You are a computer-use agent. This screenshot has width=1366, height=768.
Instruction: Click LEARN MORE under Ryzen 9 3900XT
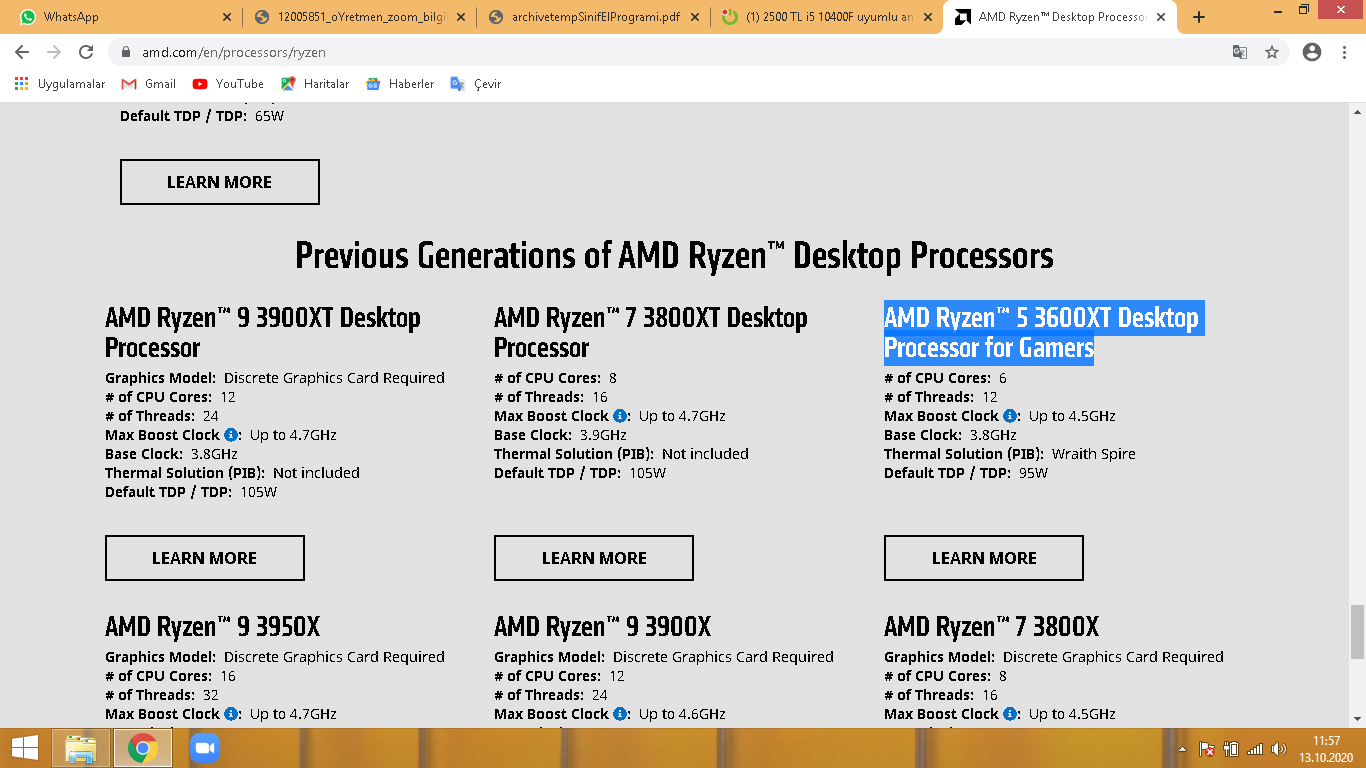point(205,558)
